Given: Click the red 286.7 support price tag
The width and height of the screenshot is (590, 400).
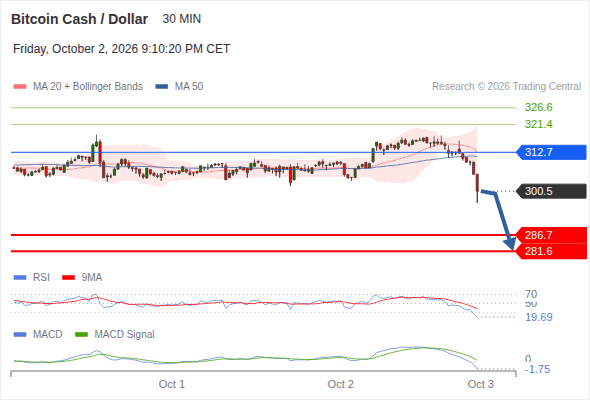Looking at the screenshot, I should pyautogui.click(x=551, y=235).
